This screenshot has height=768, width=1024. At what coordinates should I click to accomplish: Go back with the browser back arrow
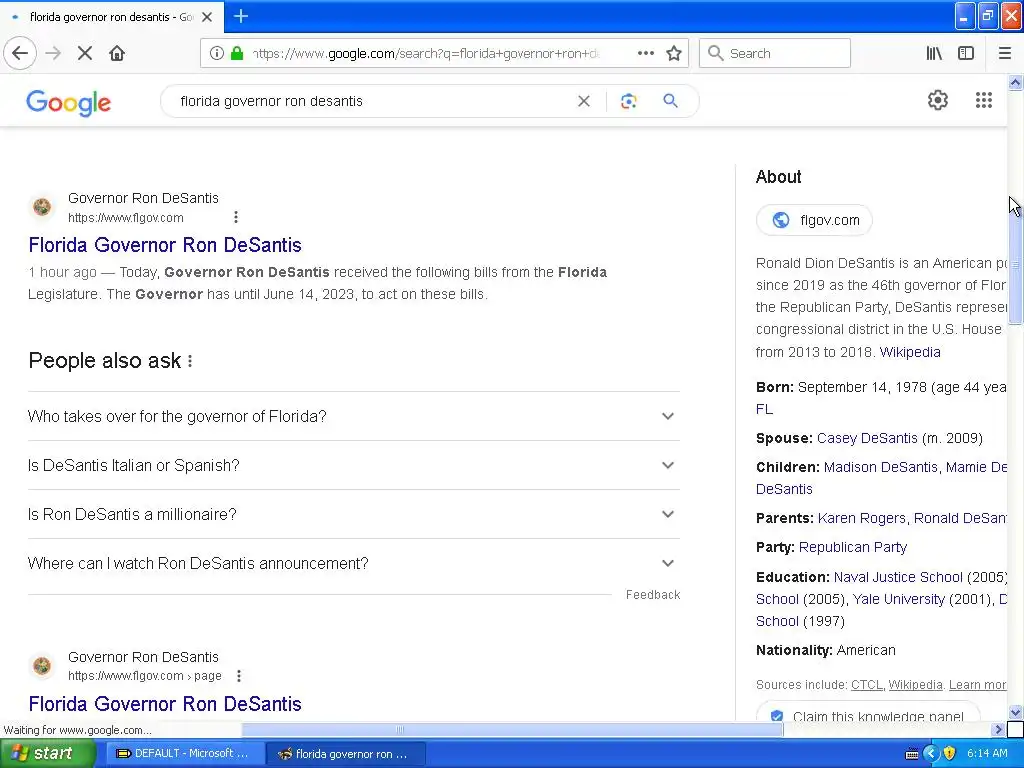coord(20,54)
